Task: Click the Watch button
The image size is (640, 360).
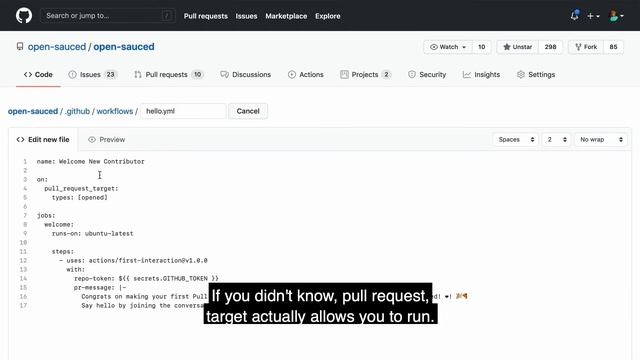Action: tap(448, 47)
